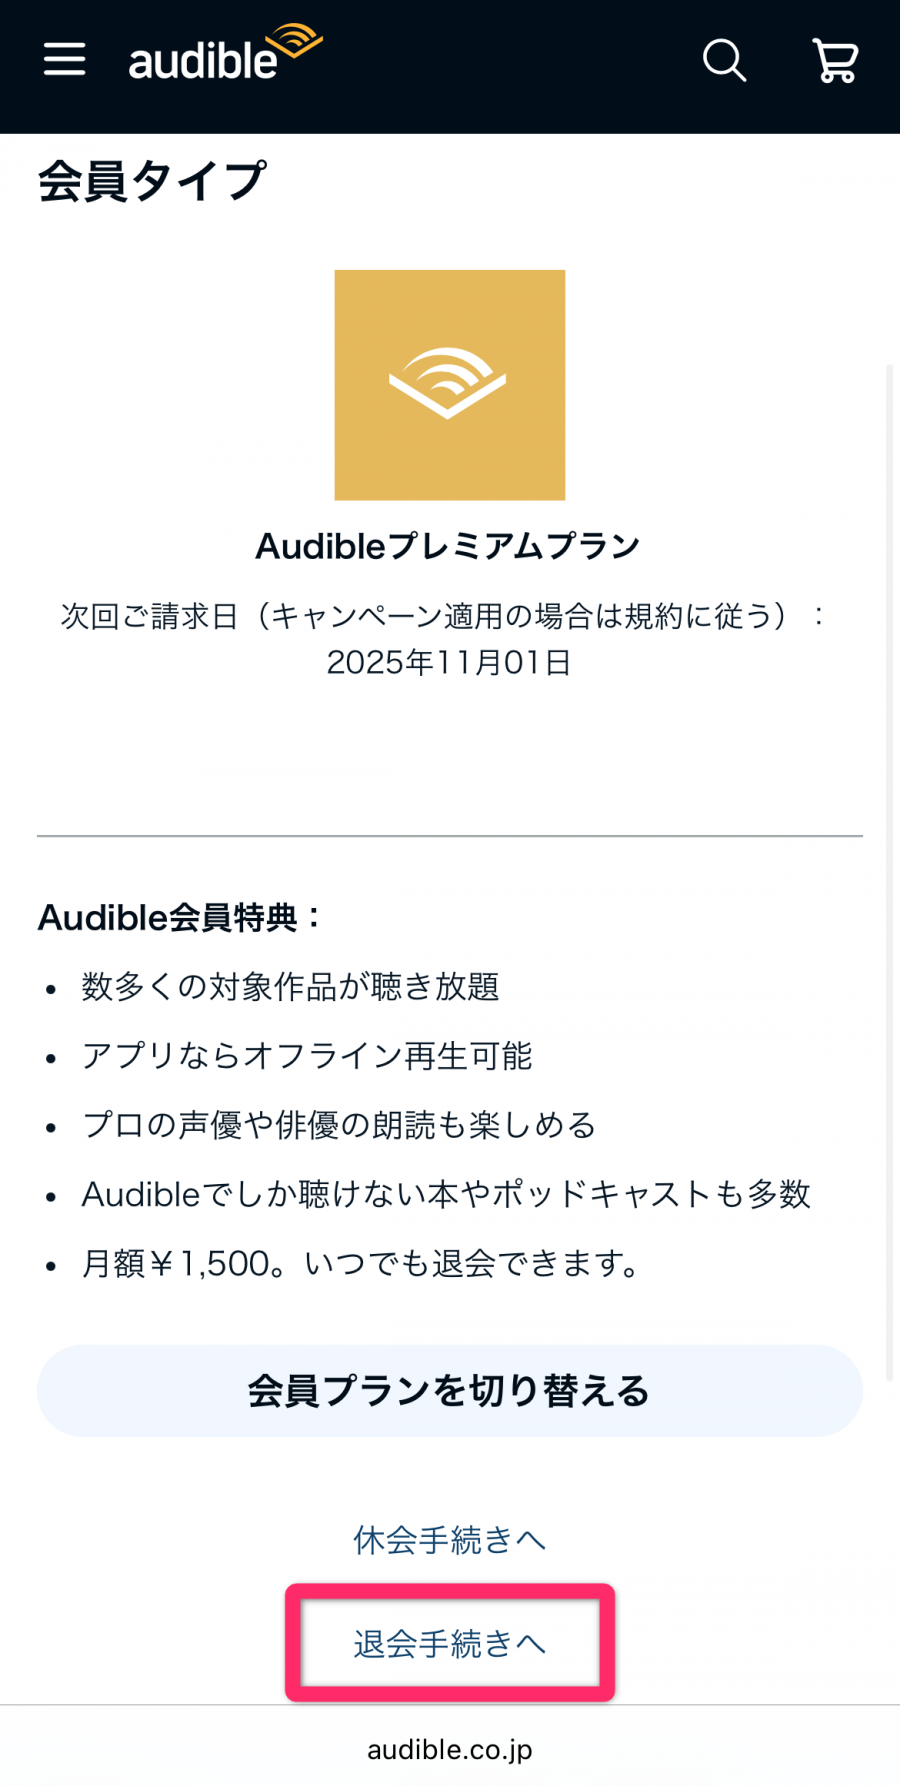This screenshot has height=1786, width=900.
Task: Follow the 退会手続きへ link
Action: point(449,1643)
